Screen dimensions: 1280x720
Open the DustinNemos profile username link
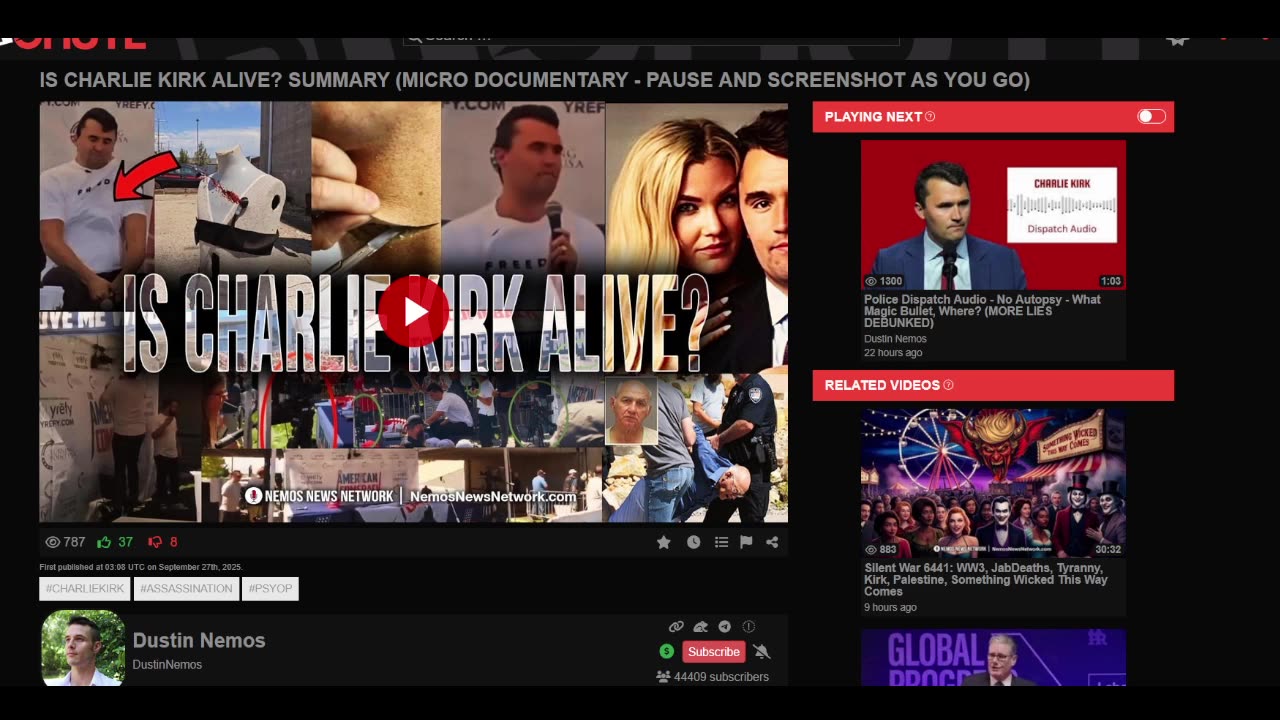[167, 665]
